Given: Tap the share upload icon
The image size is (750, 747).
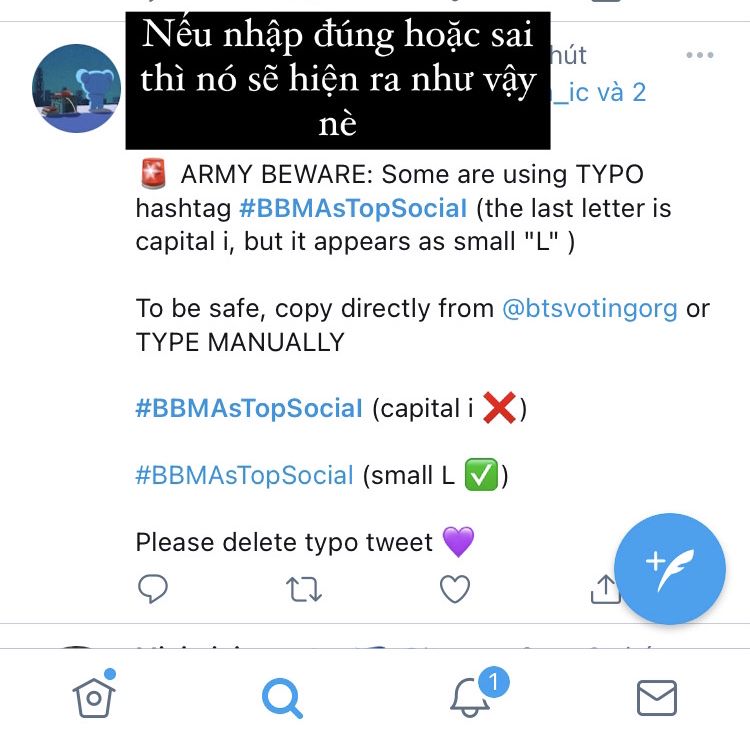Looking at the screenshot, I should (x=605, y=589).
